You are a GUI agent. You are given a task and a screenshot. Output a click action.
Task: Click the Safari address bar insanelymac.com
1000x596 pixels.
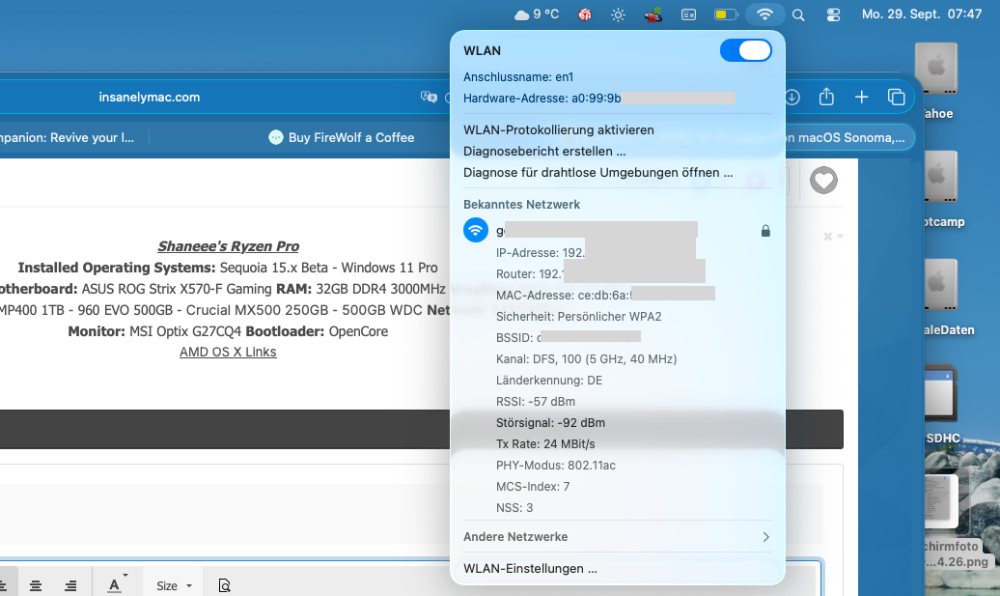coord(149,98)
